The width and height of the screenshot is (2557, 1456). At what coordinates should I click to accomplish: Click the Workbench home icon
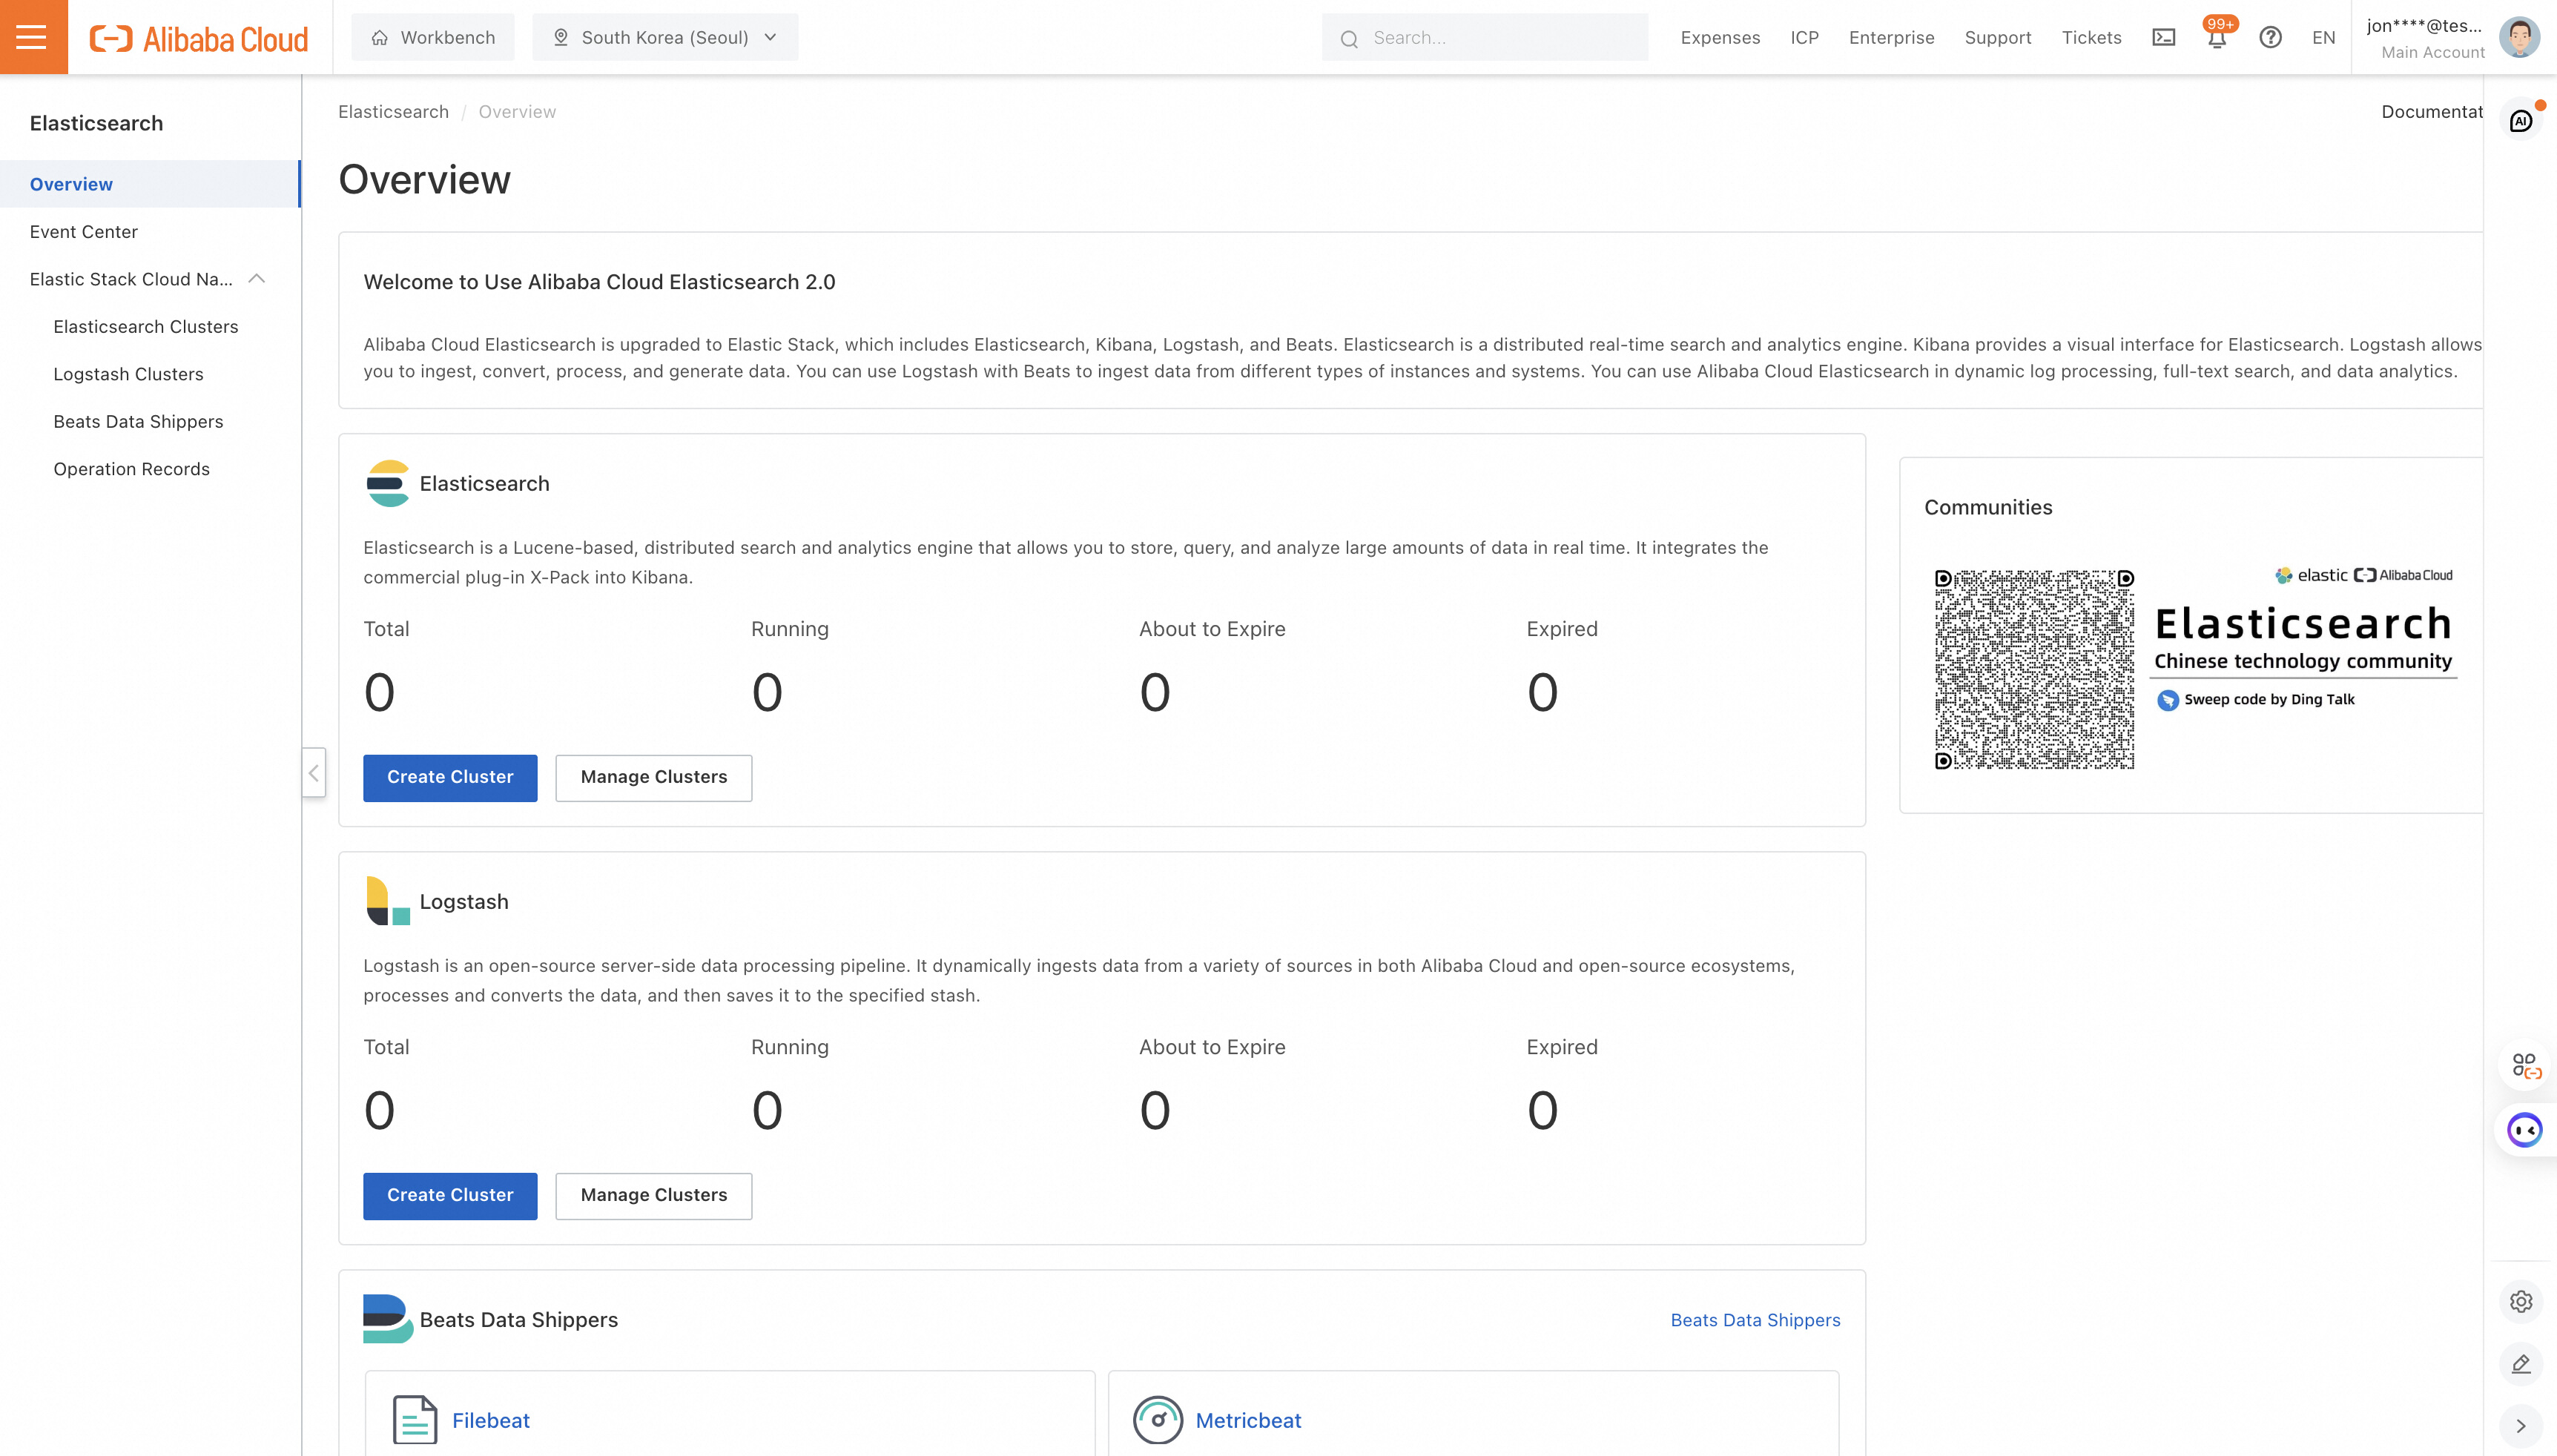click(x=379, y=38)
